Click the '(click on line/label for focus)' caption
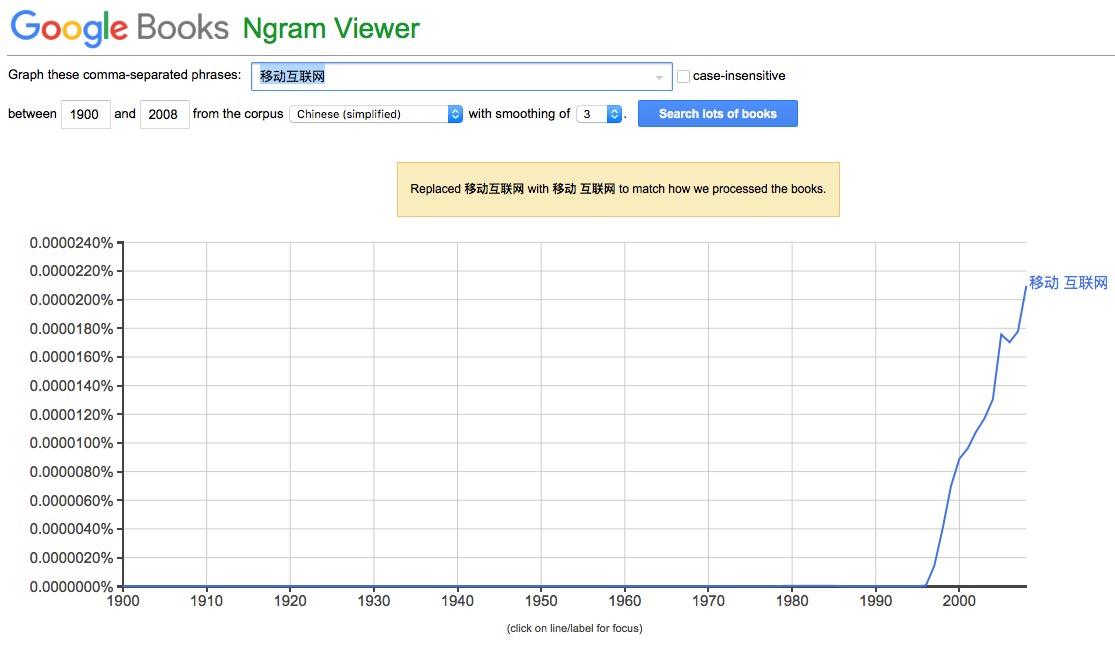Screen dimensions: 1115x647 click(575, 629)
